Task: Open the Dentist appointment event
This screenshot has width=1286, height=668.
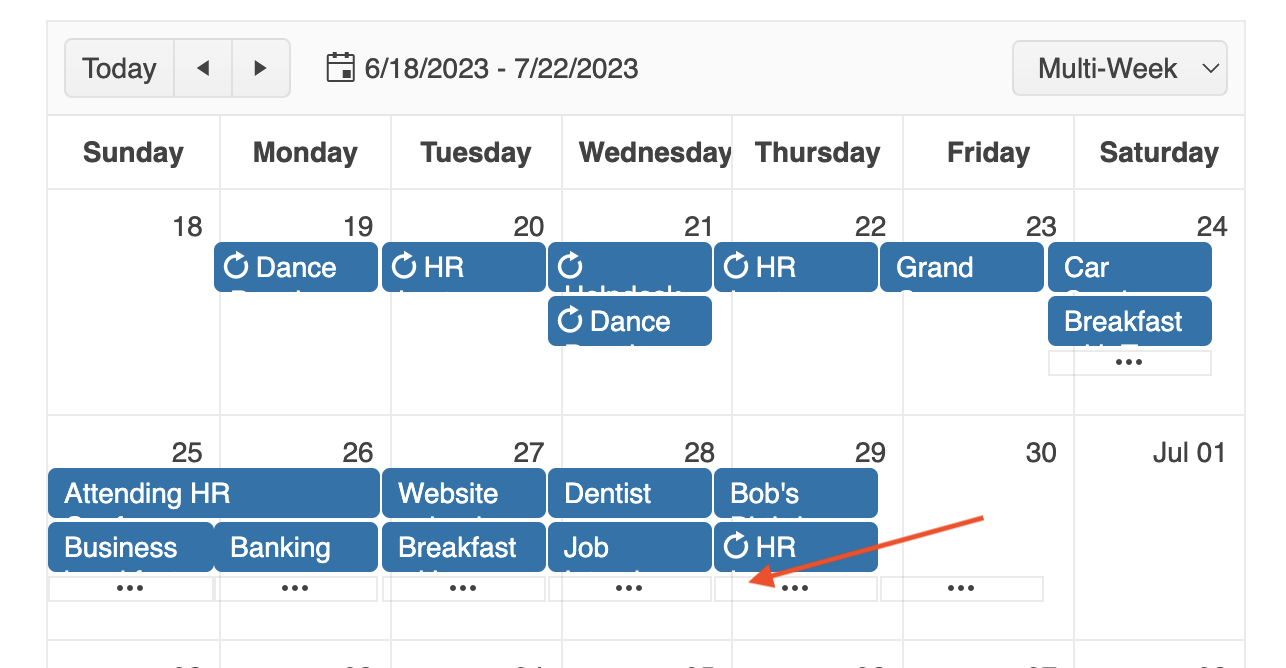Action: tap(629, 493)
